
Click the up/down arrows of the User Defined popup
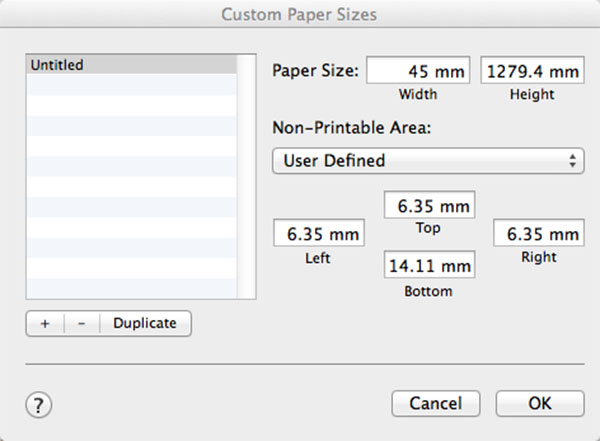(x=572, y=160)
